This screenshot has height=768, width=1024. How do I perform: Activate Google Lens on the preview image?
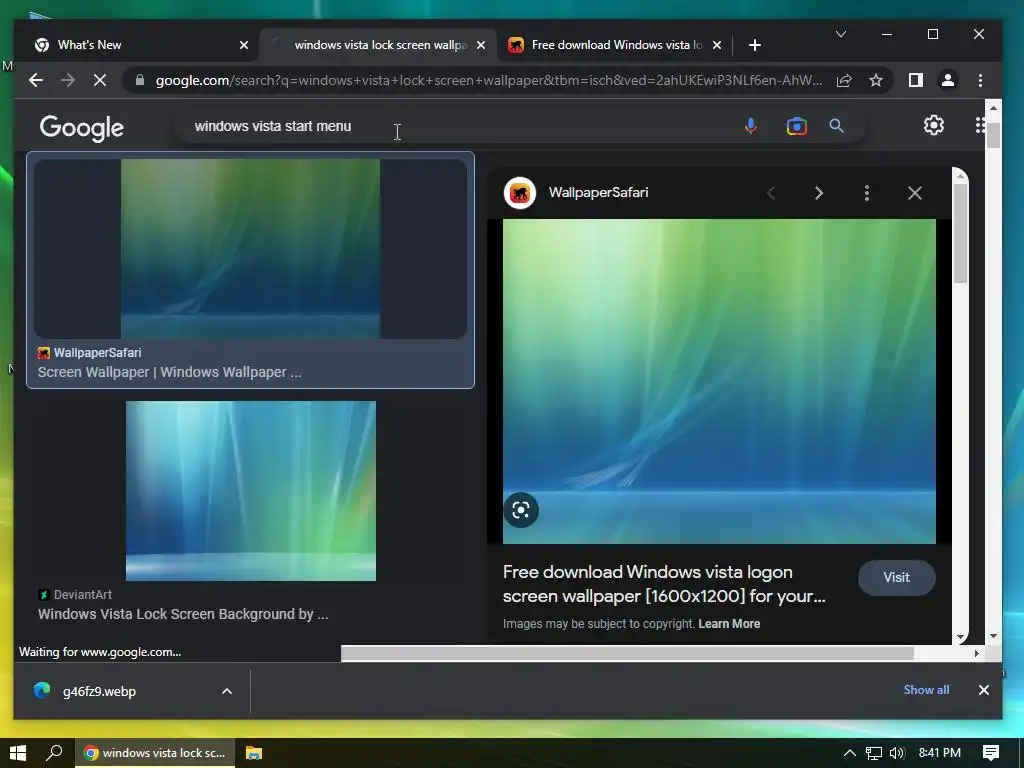pyautogui.click(x=521, y=510)
